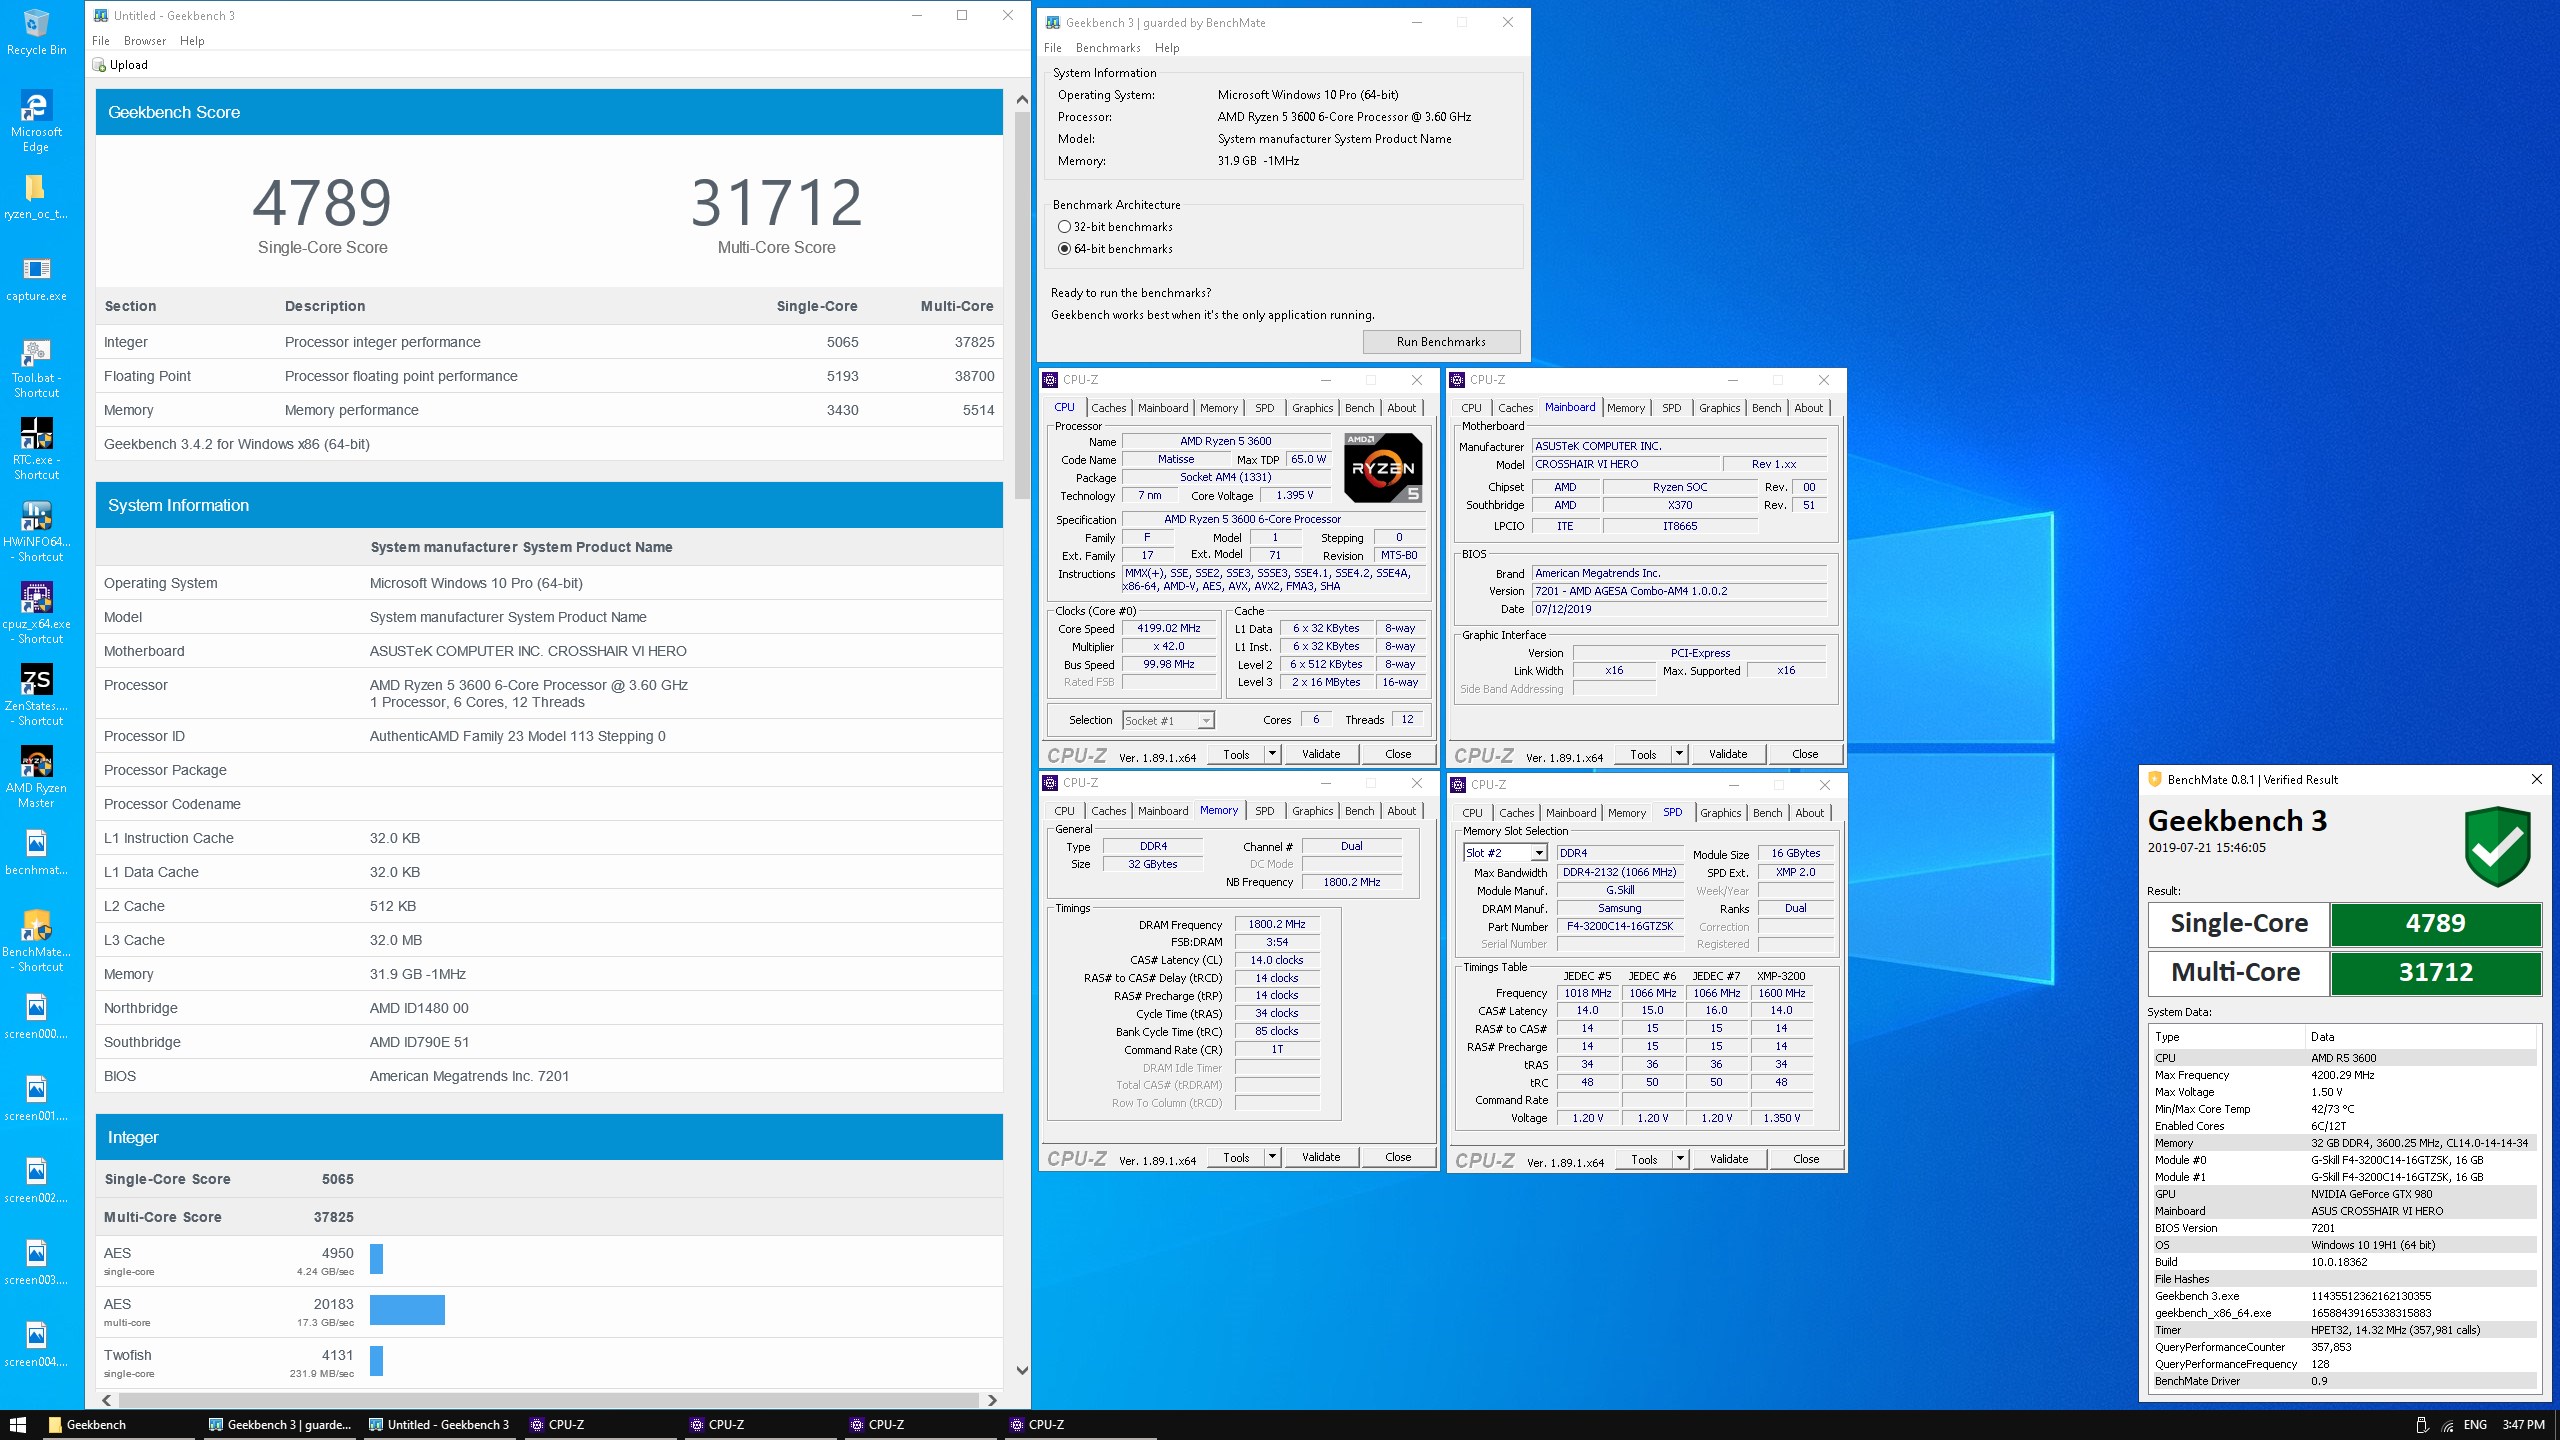The width and height of the screenshot is (2560, 1440).
Task: Click the Single-Core score 4789 in BenchMate
Action: tap(2435, 924)
